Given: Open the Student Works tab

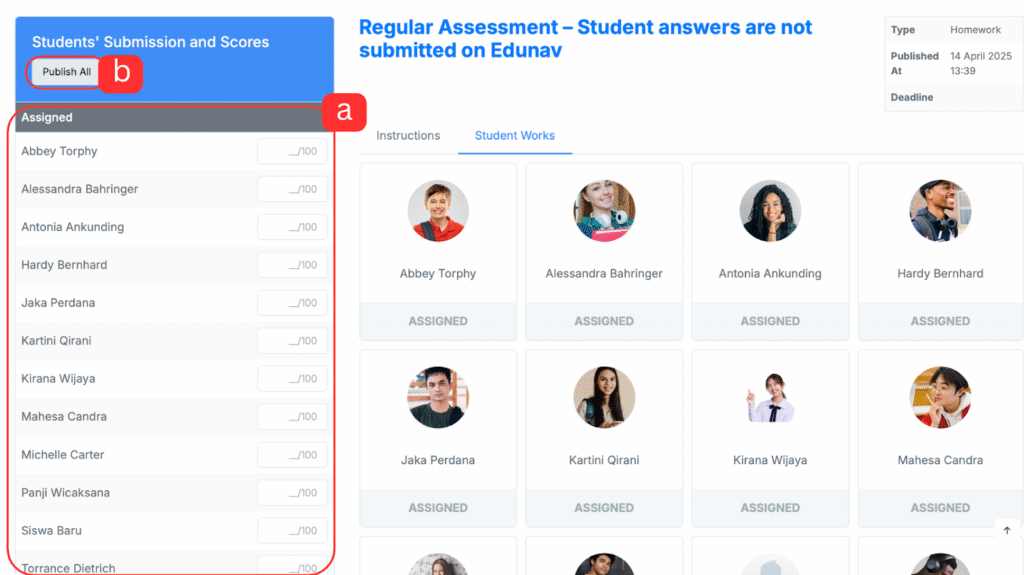Looking at the screenshot, I should (515, 136).
